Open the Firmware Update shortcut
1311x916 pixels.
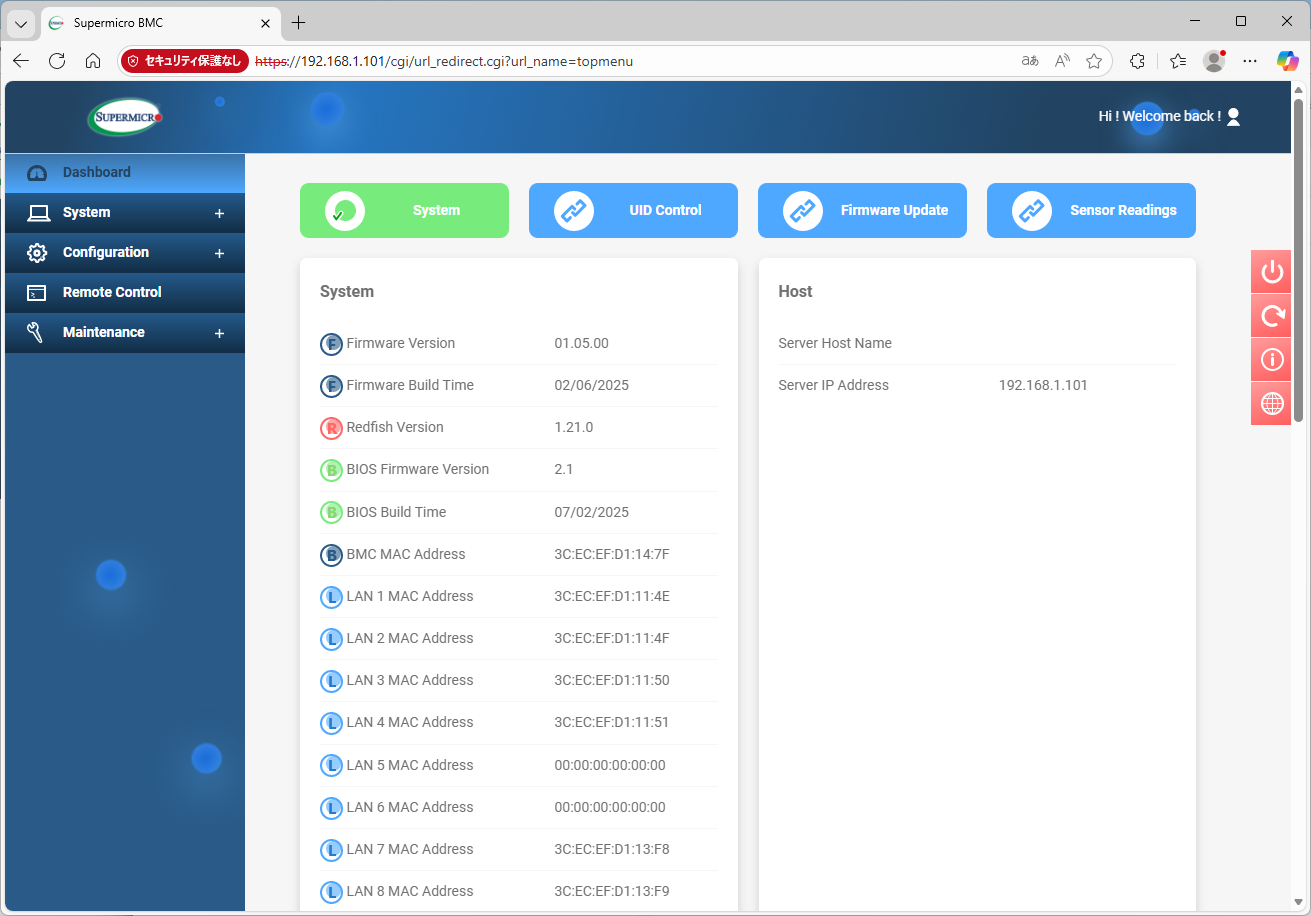862,211
